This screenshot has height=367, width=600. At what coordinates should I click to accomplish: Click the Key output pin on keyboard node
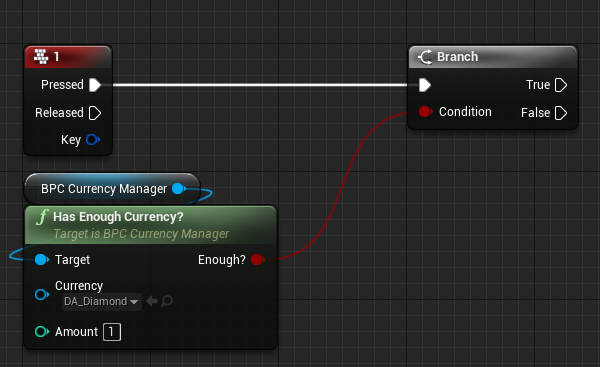click(93, 140)
